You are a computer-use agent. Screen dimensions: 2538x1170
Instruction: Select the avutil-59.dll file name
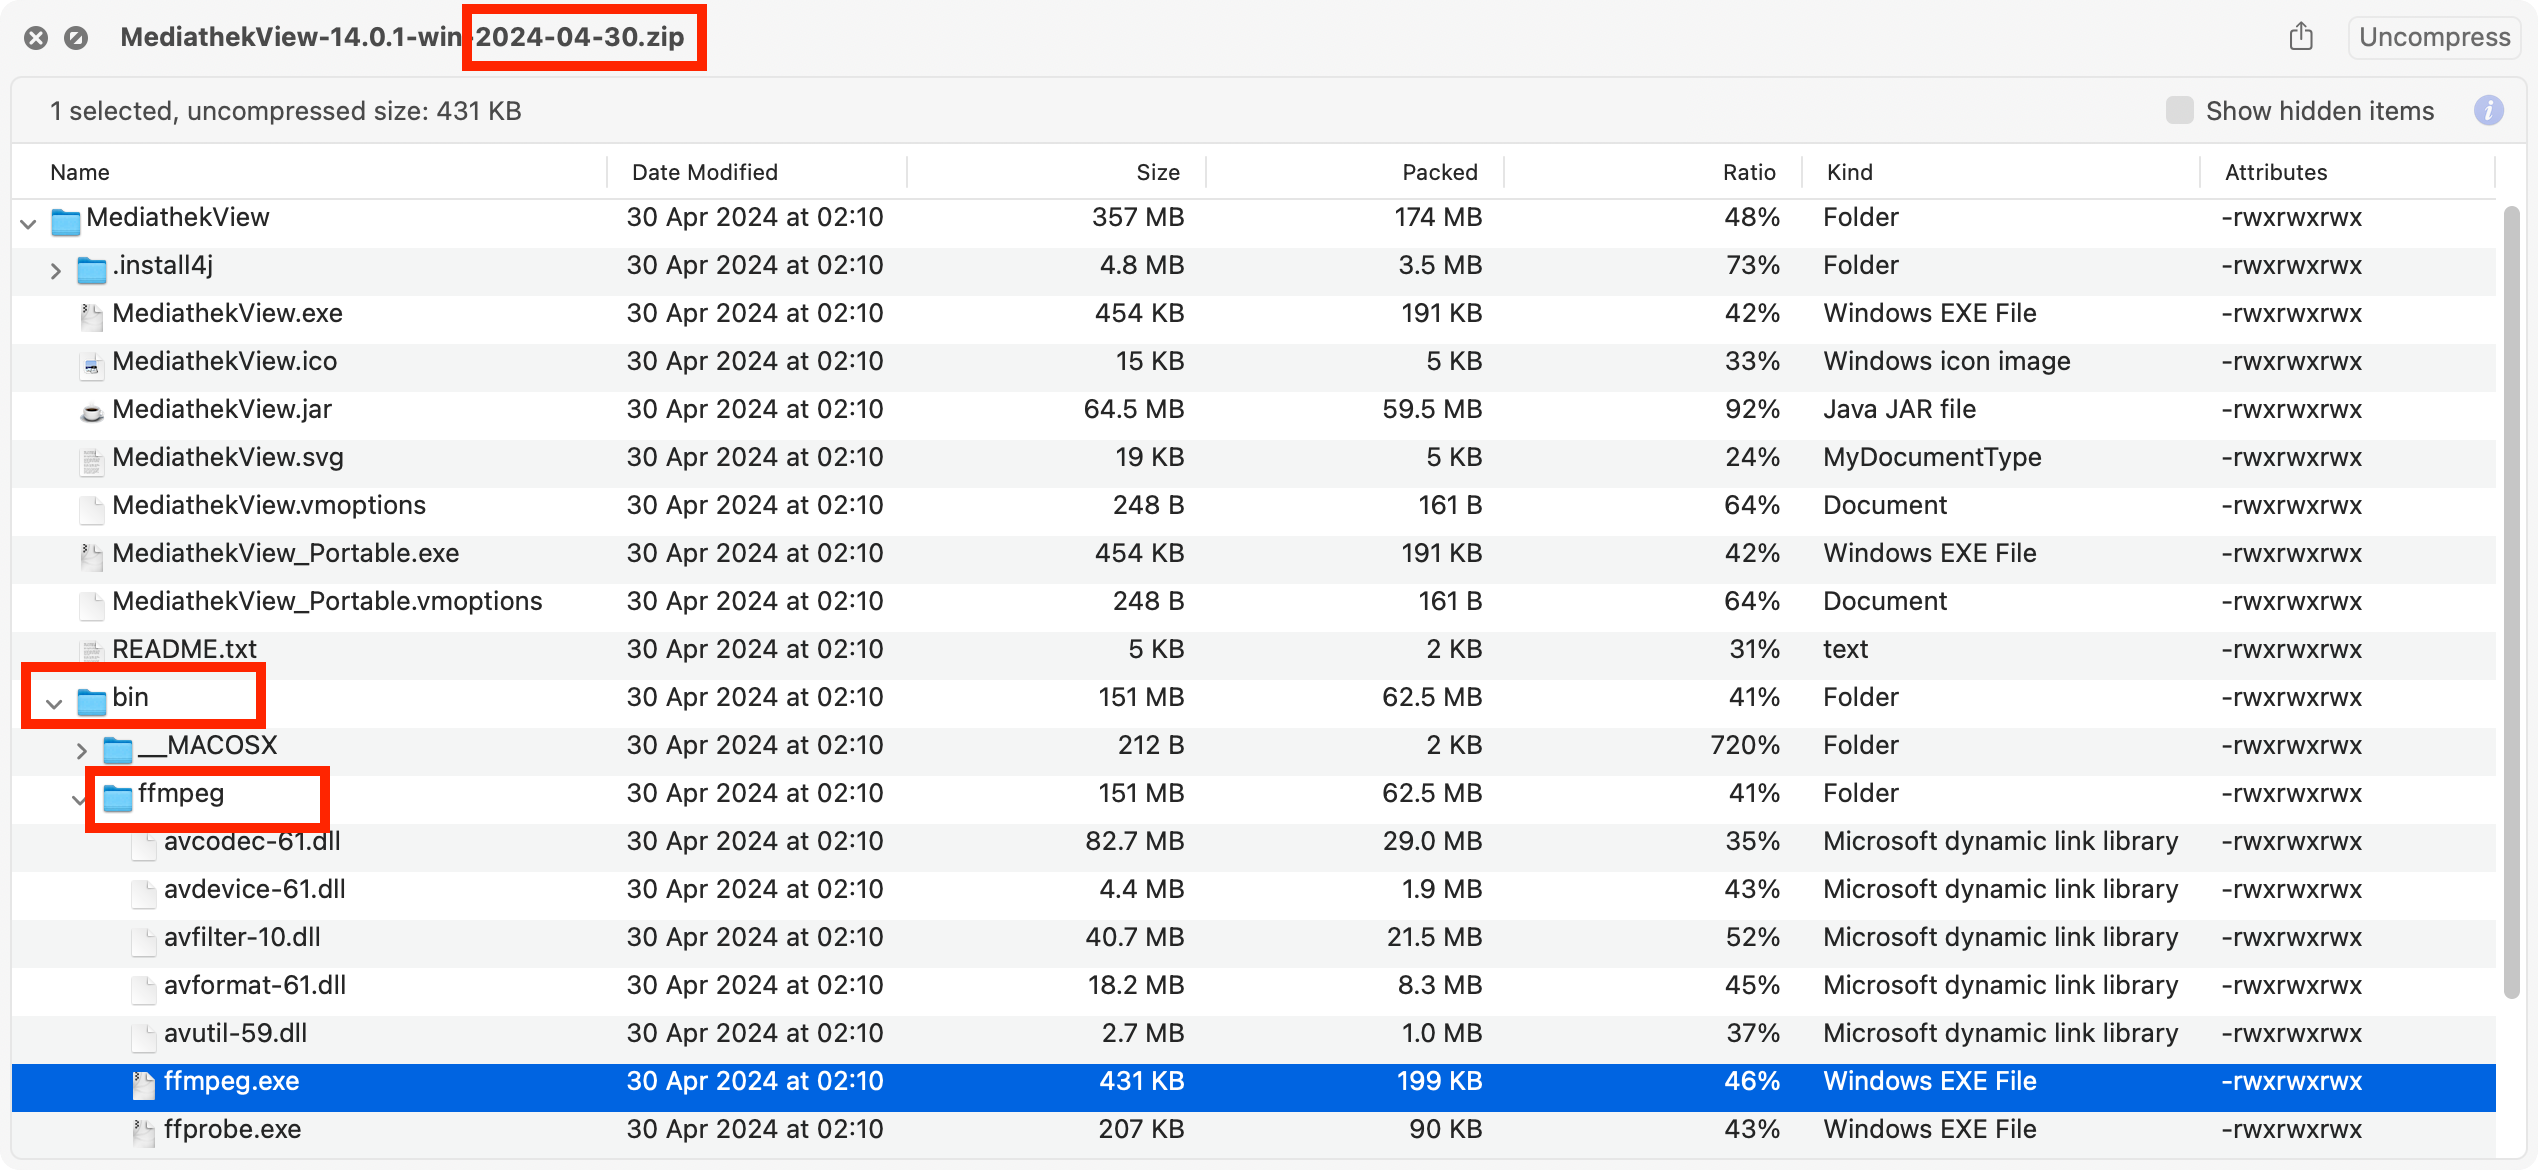pos(235,1033)
